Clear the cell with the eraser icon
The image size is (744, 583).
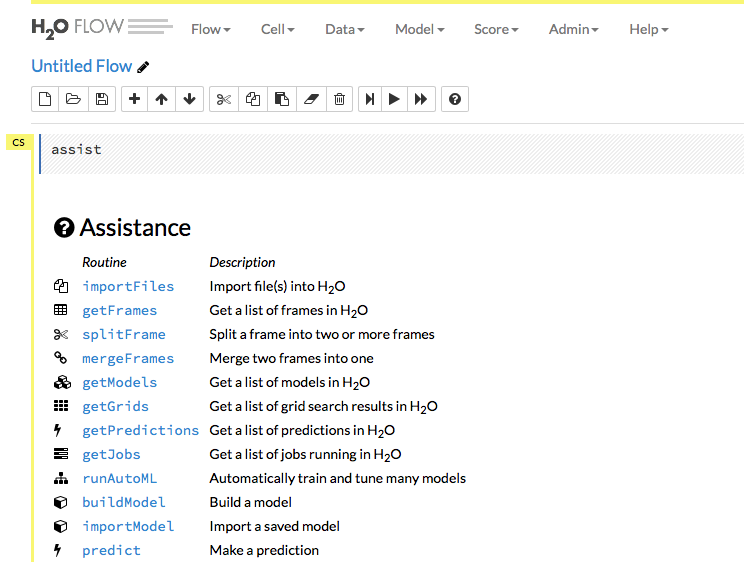click(x=311, y=99)
